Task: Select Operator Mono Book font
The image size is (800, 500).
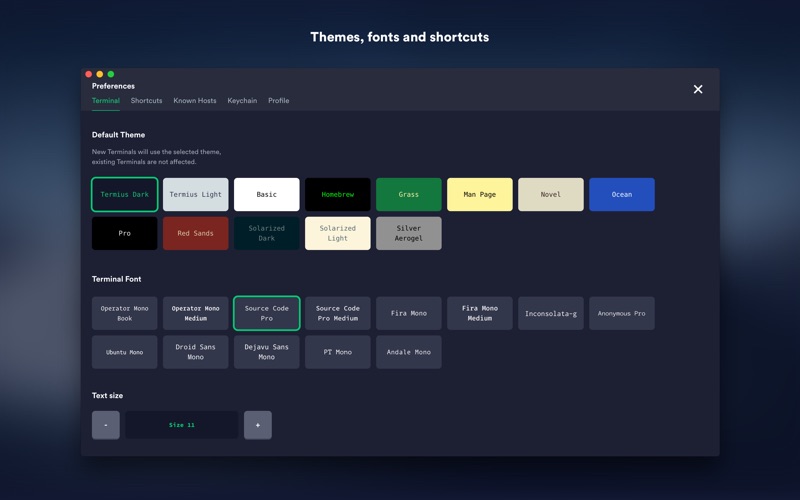Action: (x=124, y=313)
